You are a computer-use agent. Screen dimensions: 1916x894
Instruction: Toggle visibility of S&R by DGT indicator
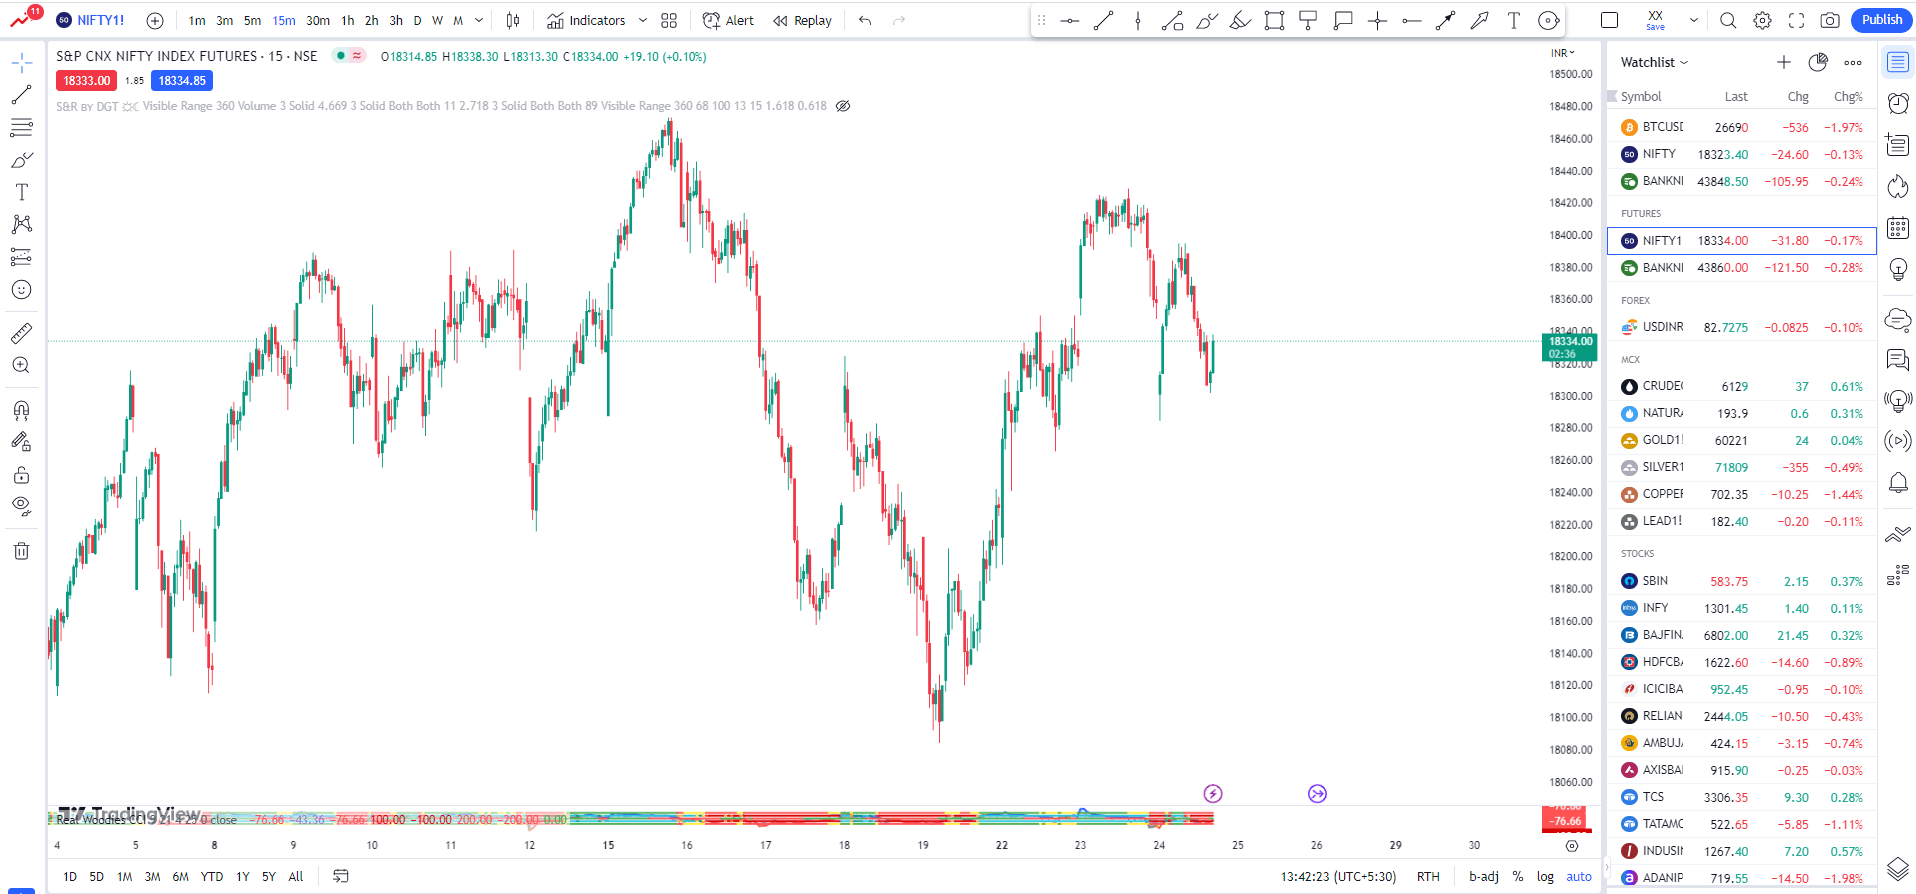[843, 106]
